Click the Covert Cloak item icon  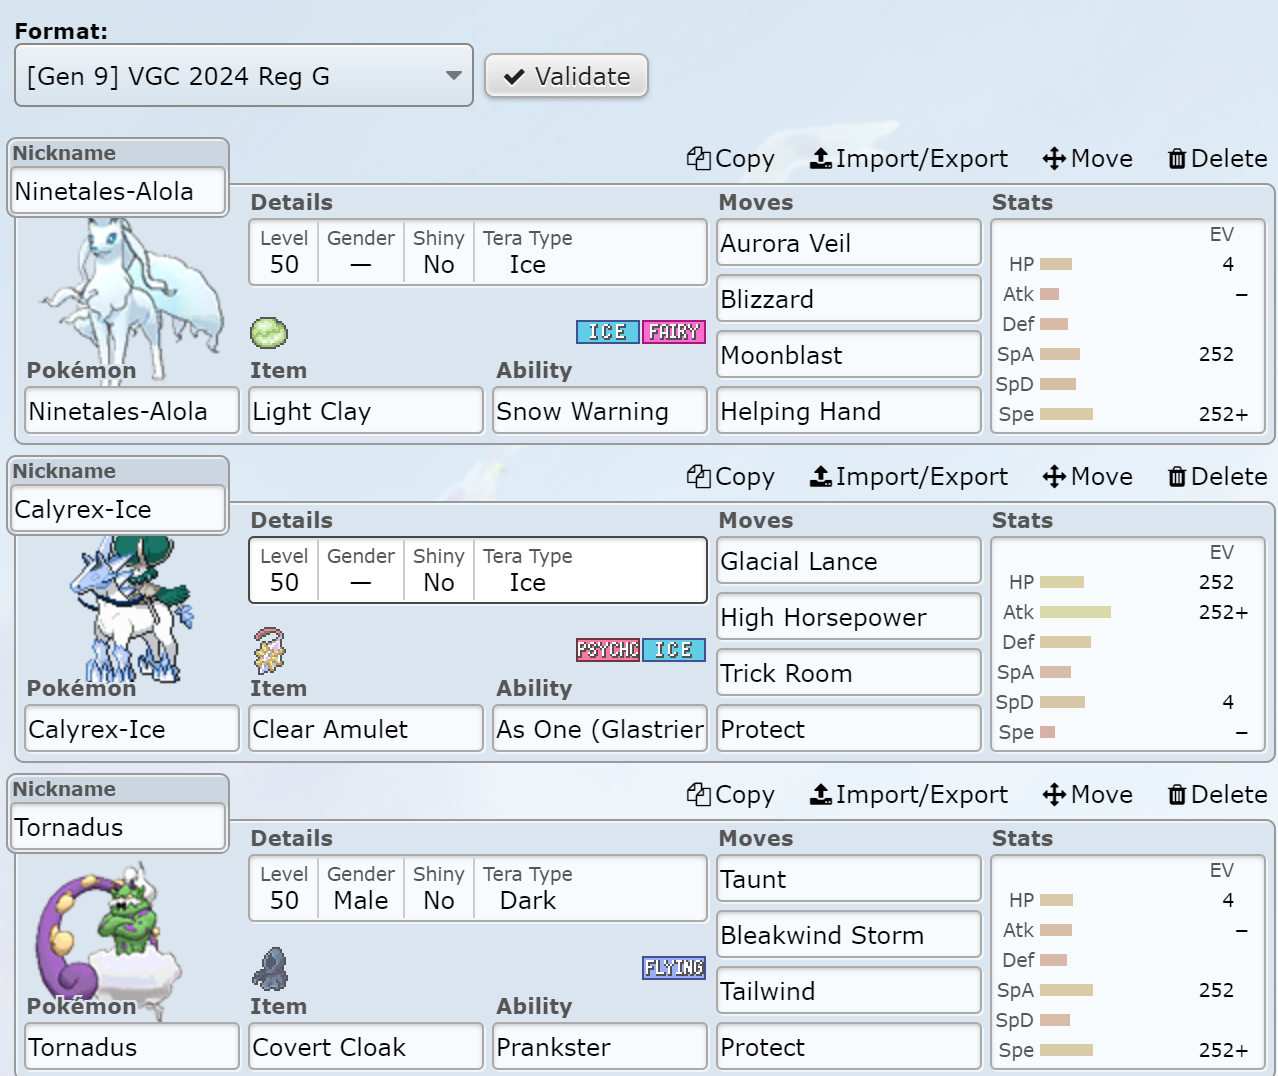click(269, 968)
